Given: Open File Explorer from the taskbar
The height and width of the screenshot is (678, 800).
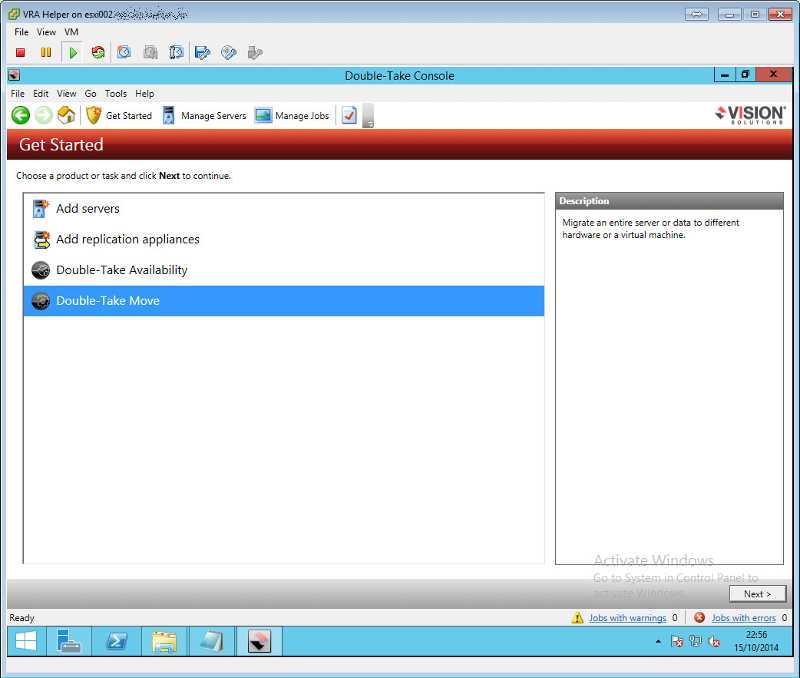Looking at the screenshot, I should 164,641.
